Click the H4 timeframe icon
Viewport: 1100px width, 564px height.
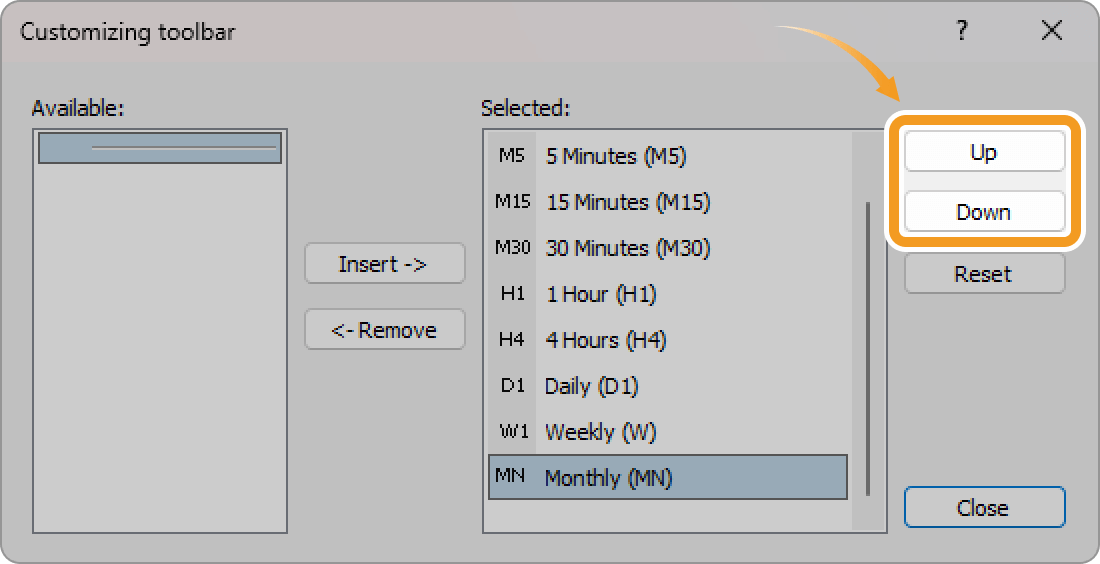511,340
